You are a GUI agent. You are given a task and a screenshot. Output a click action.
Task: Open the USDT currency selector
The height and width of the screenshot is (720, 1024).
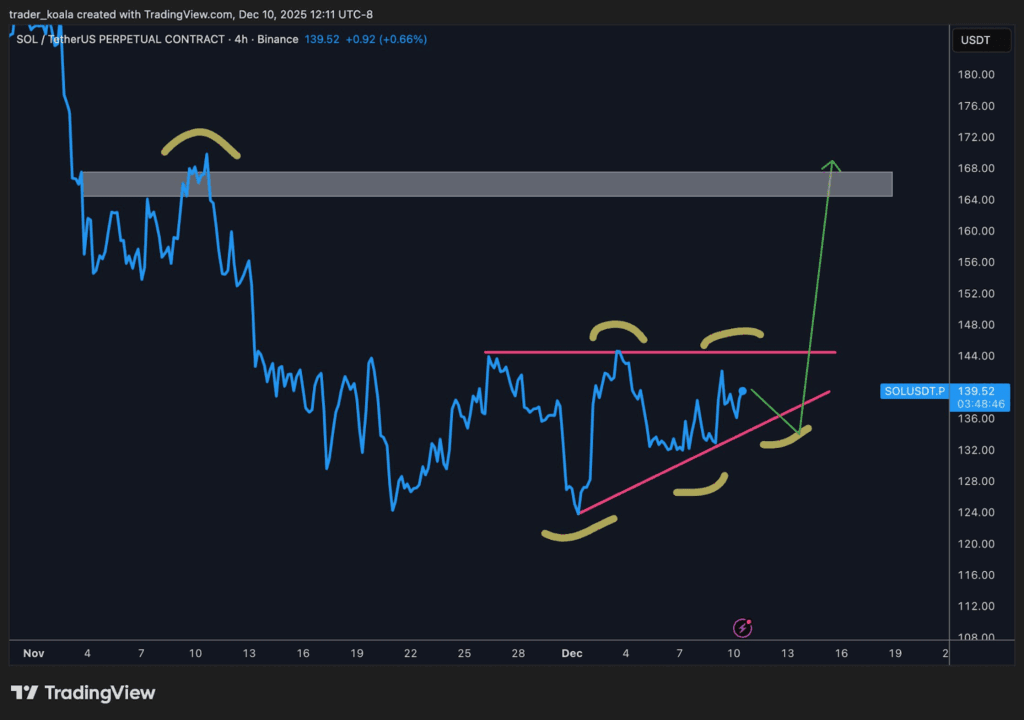981,41
